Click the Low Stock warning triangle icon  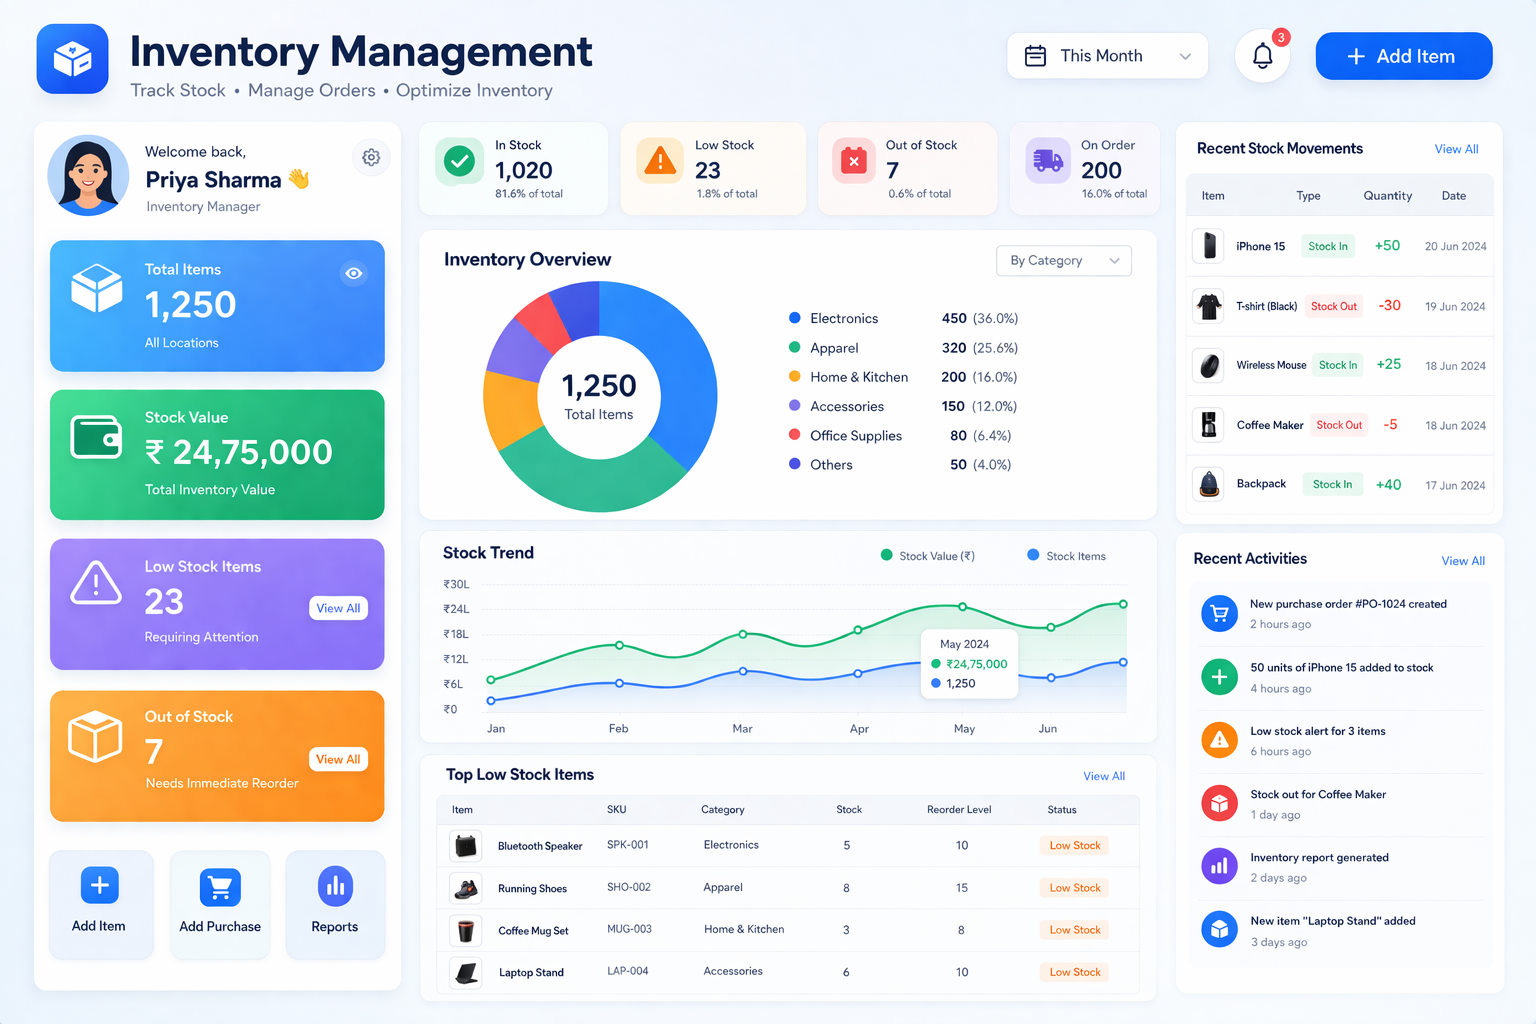click(660, 161)
